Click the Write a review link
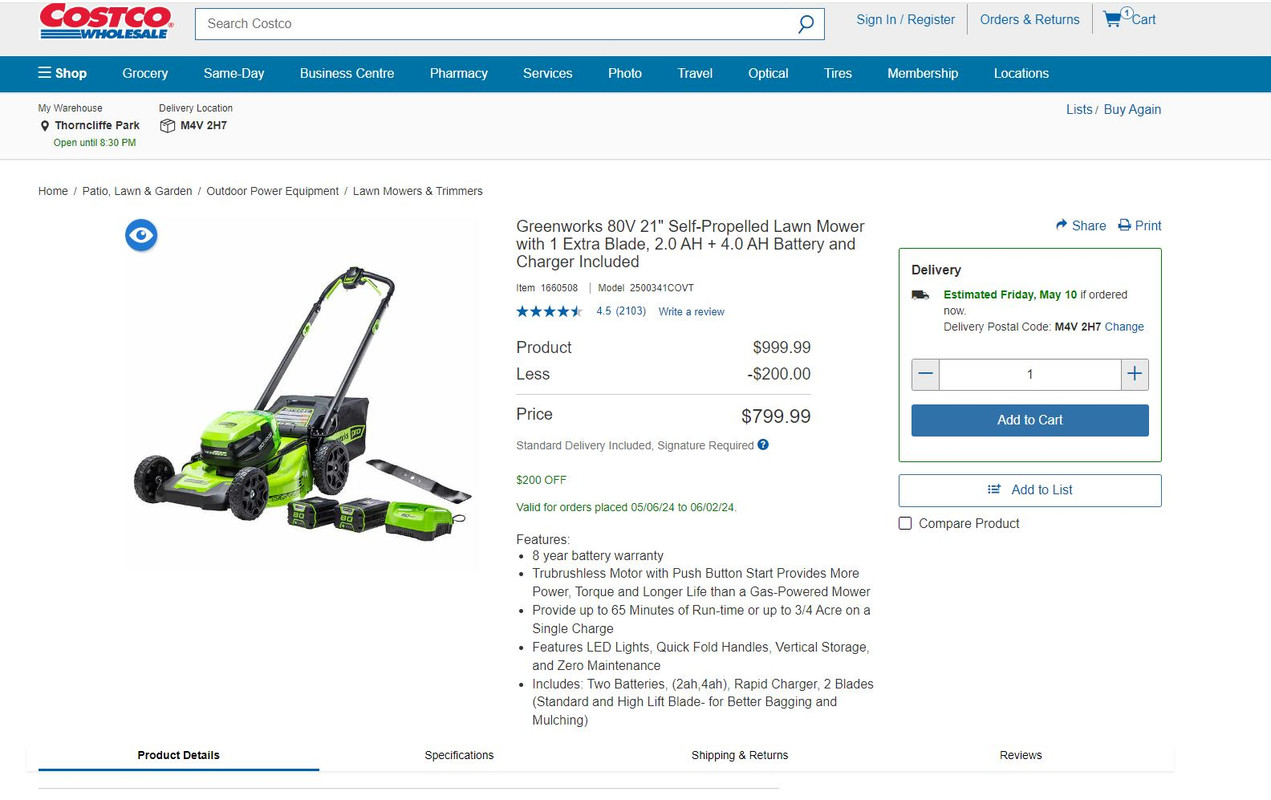 point(691,312)
